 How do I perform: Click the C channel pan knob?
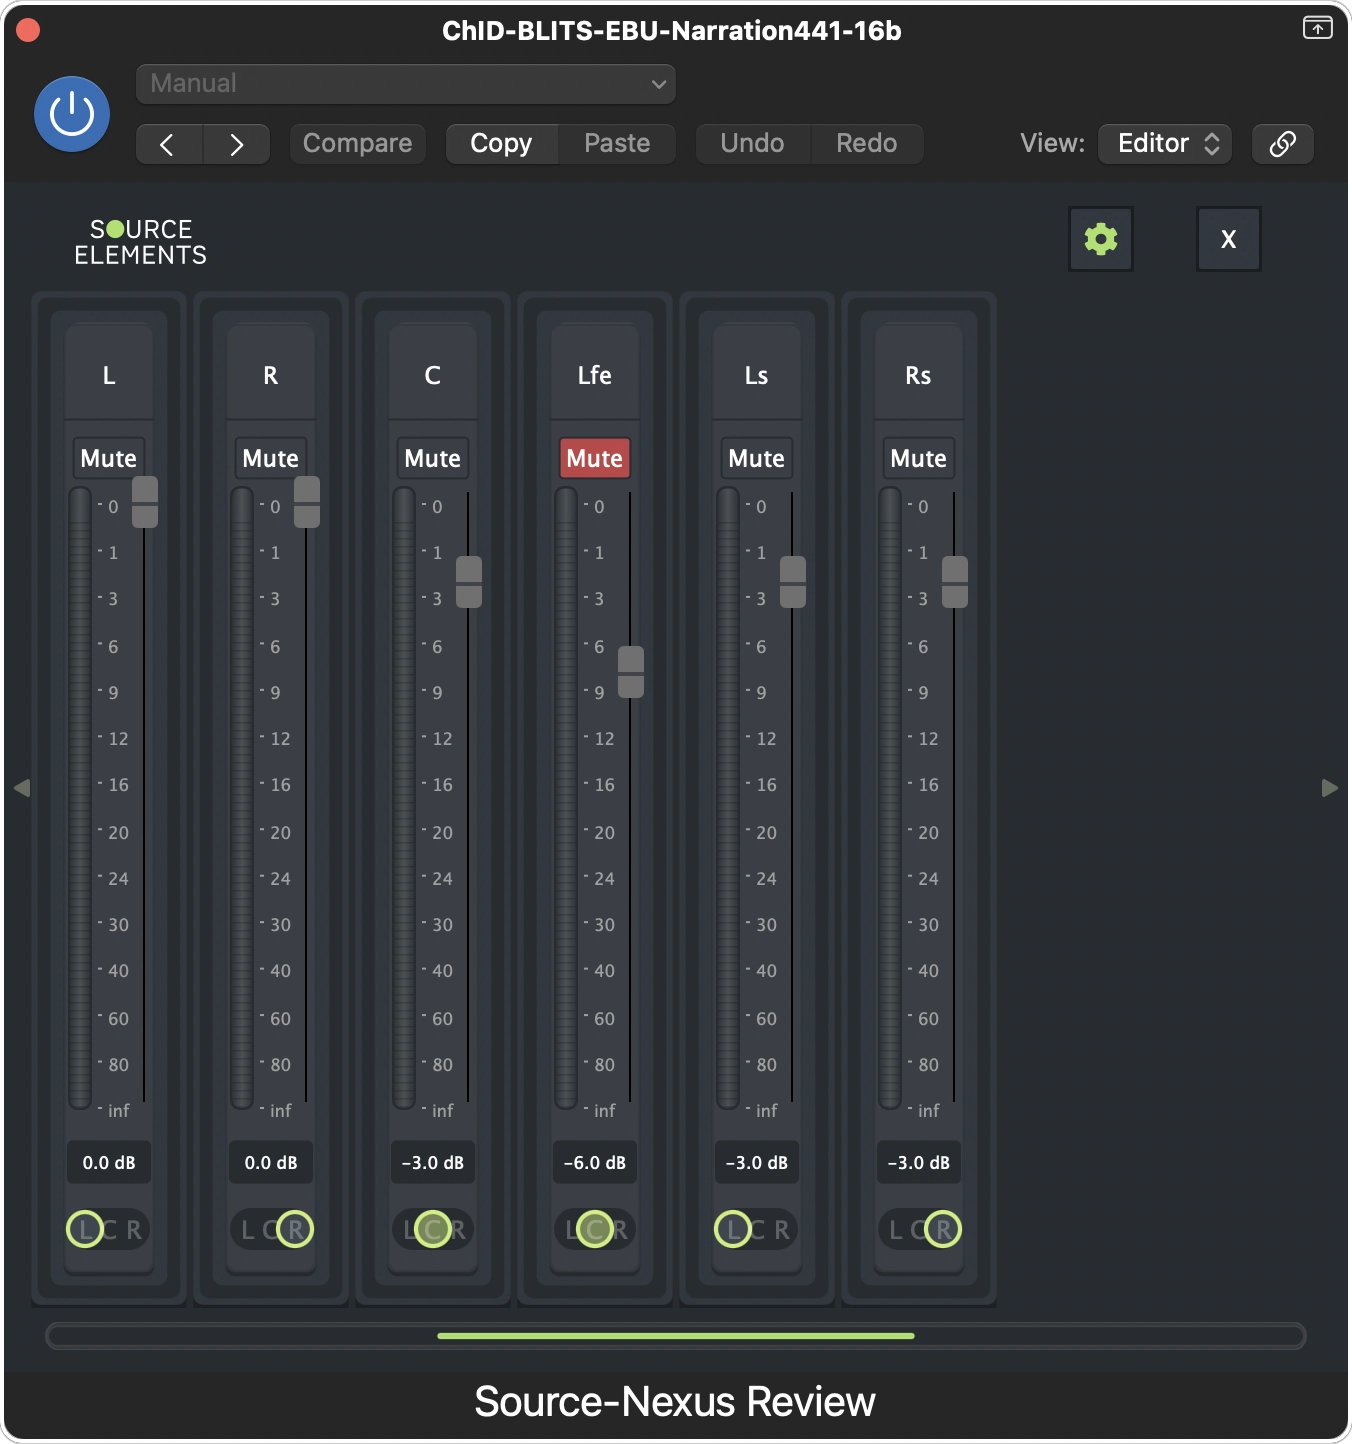pyautogui.click(x=433, y=1229)
